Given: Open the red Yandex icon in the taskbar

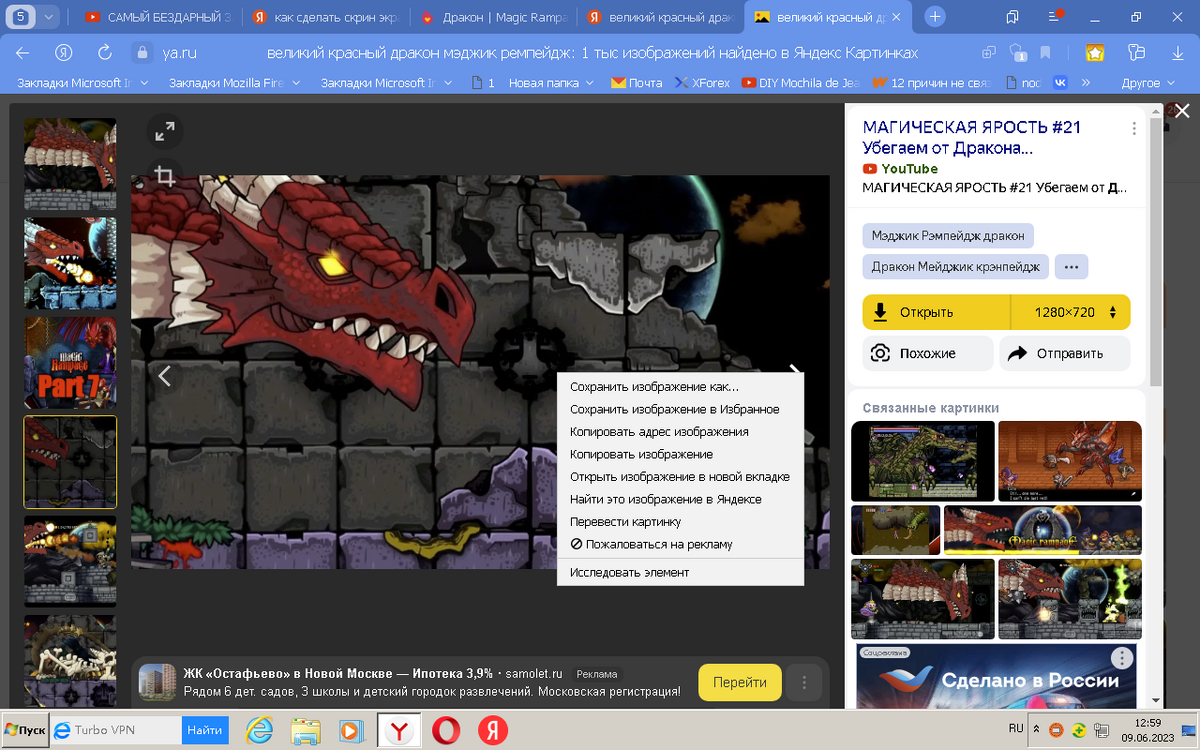Looking at the screenshot, I should 492,731.
